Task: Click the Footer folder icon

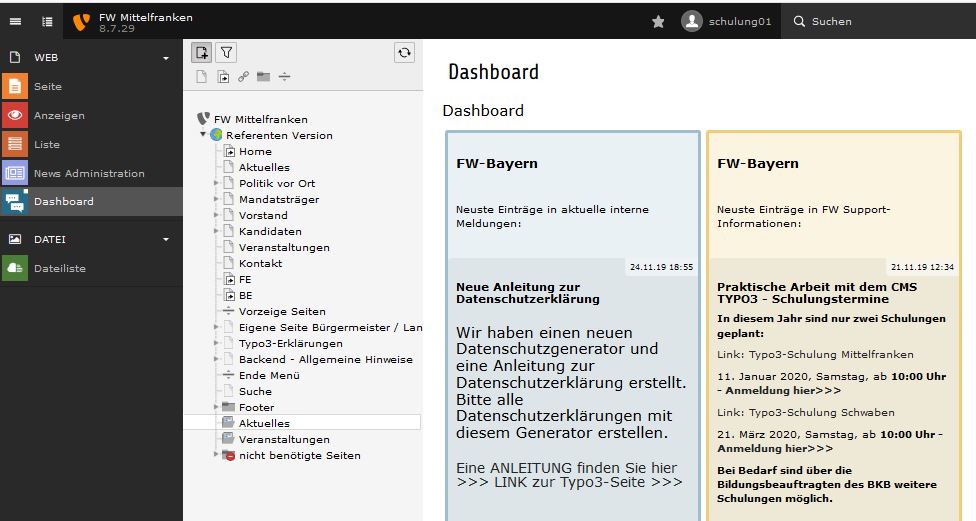Action: [x=229, y=407]
